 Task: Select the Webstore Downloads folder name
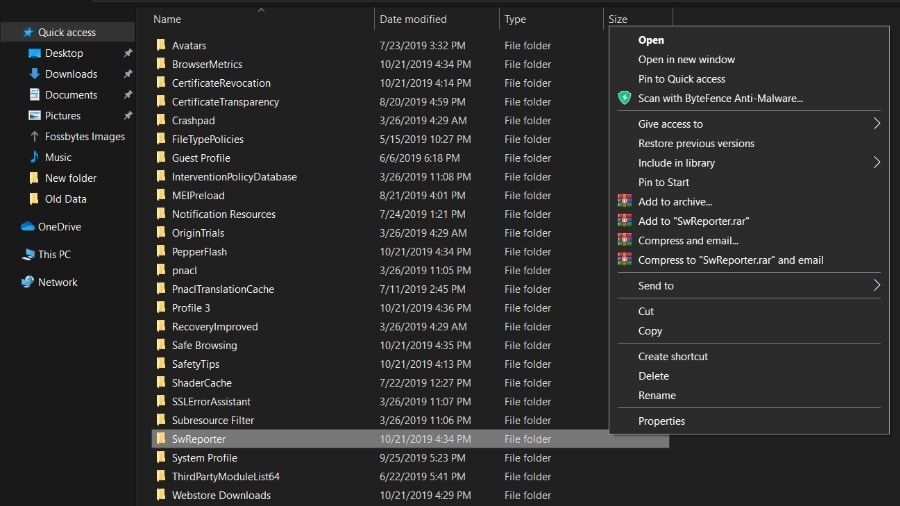point(221,495)
